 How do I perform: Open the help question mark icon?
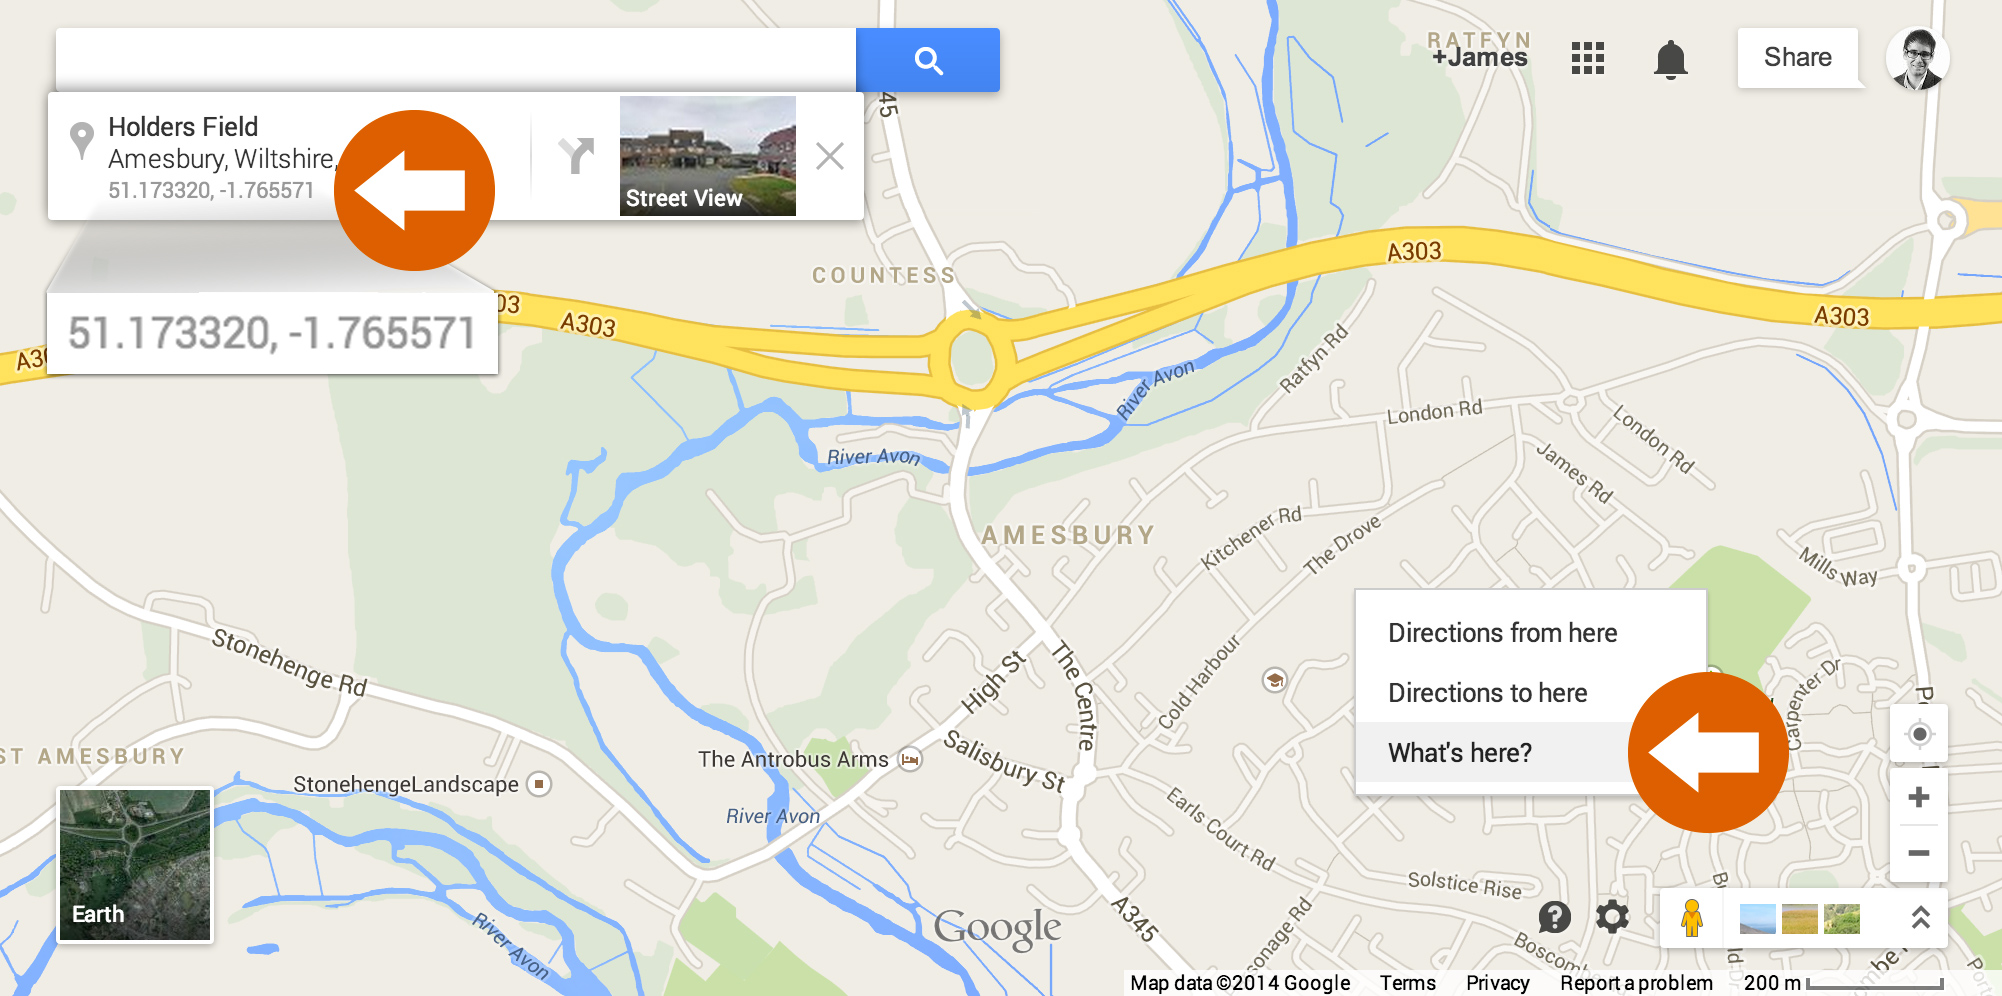[1554, 916]
